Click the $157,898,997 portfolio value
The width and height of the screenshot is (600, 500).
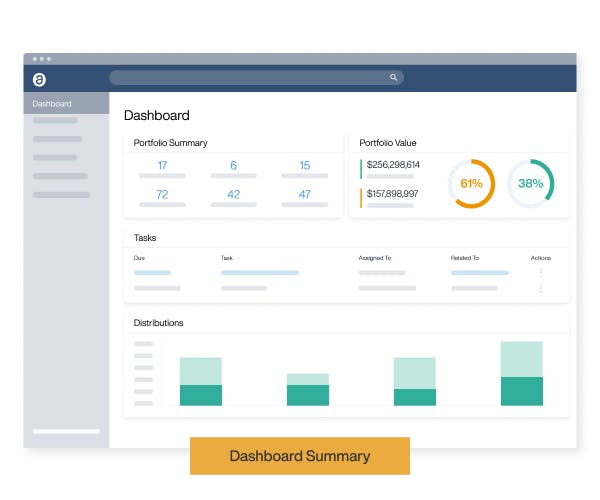[x=392, y=194]
